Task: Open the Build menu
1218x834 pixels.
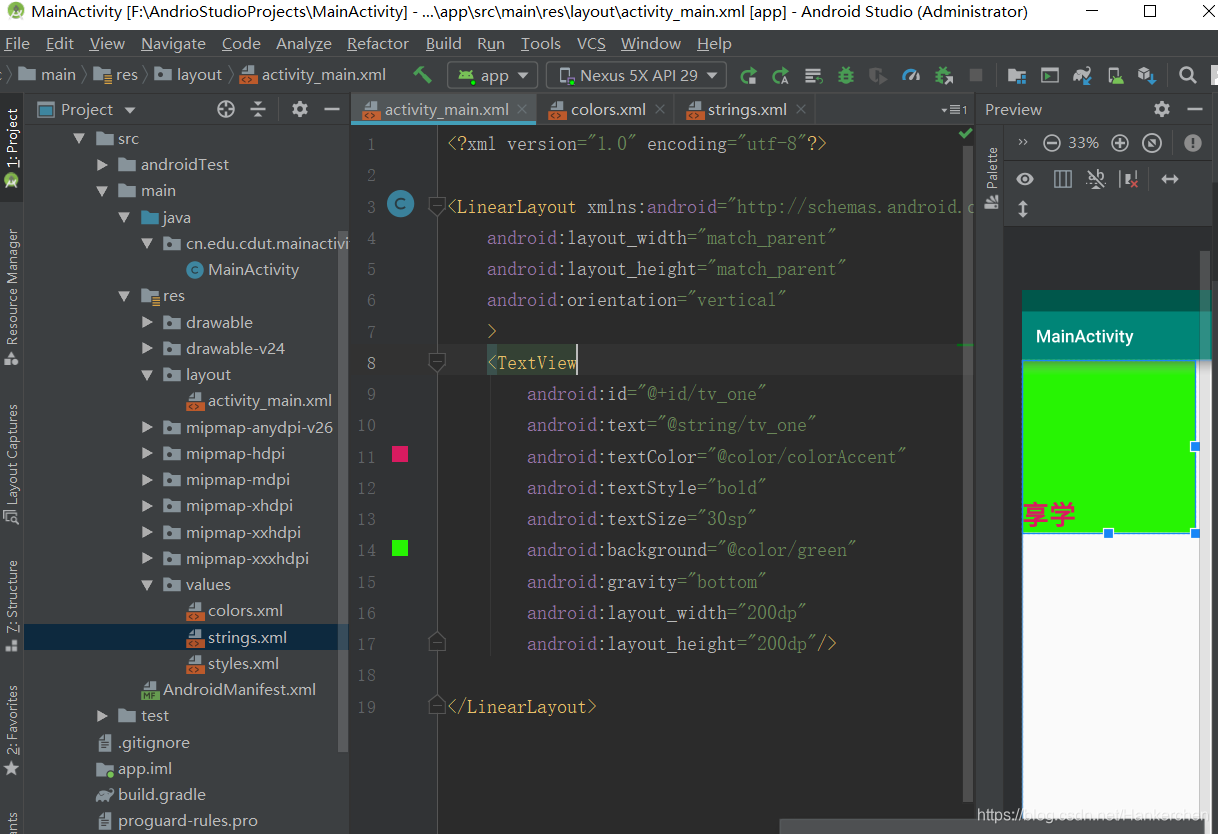Action: pos(443,44)
